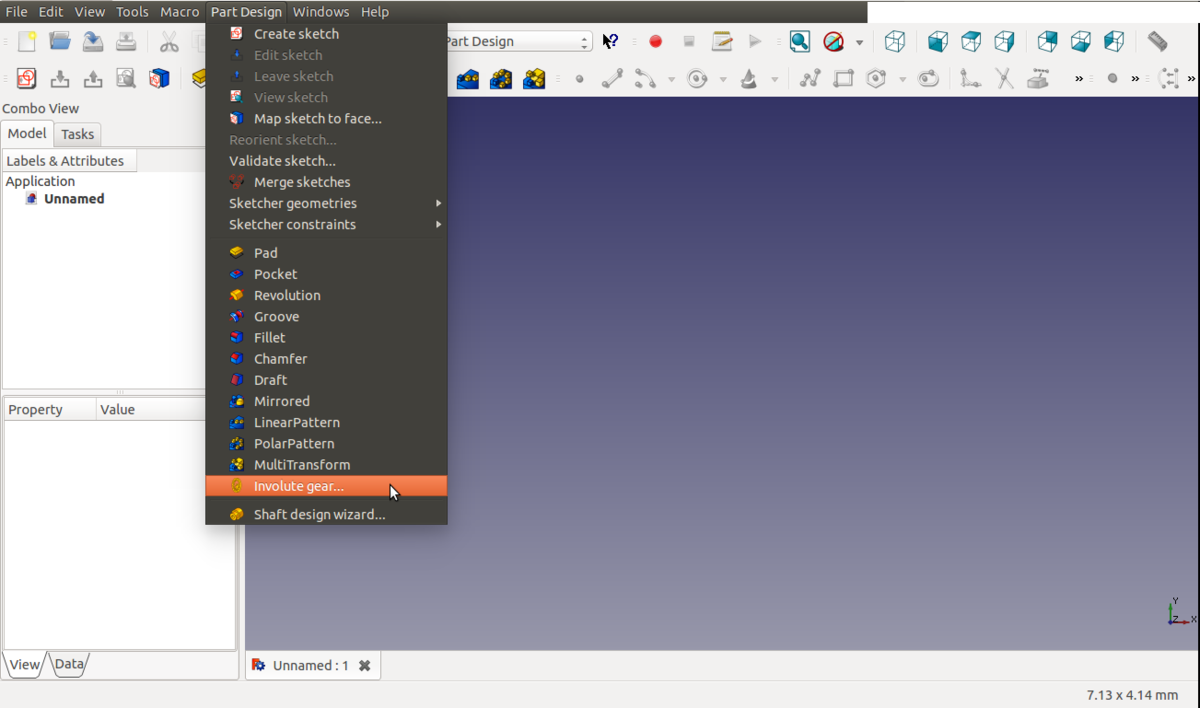Open a file with the folder icon
1200x708 pixels.
[x=60, y=41]
